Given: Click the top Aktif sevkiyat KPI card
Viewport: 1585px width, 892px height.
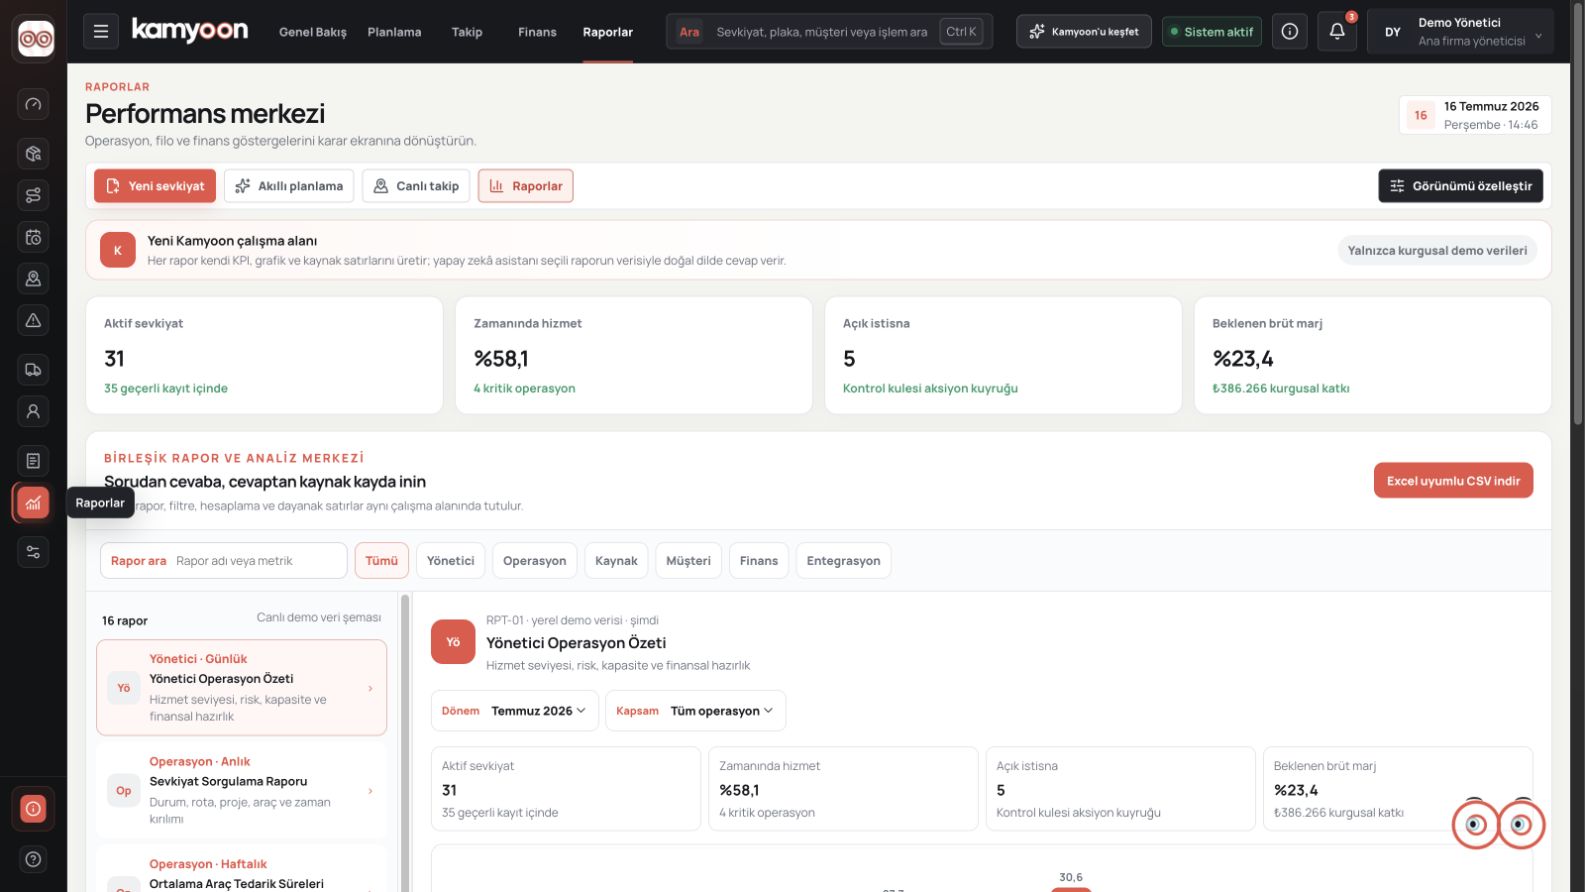Looking at the screenshot, I should click(264, 355).
